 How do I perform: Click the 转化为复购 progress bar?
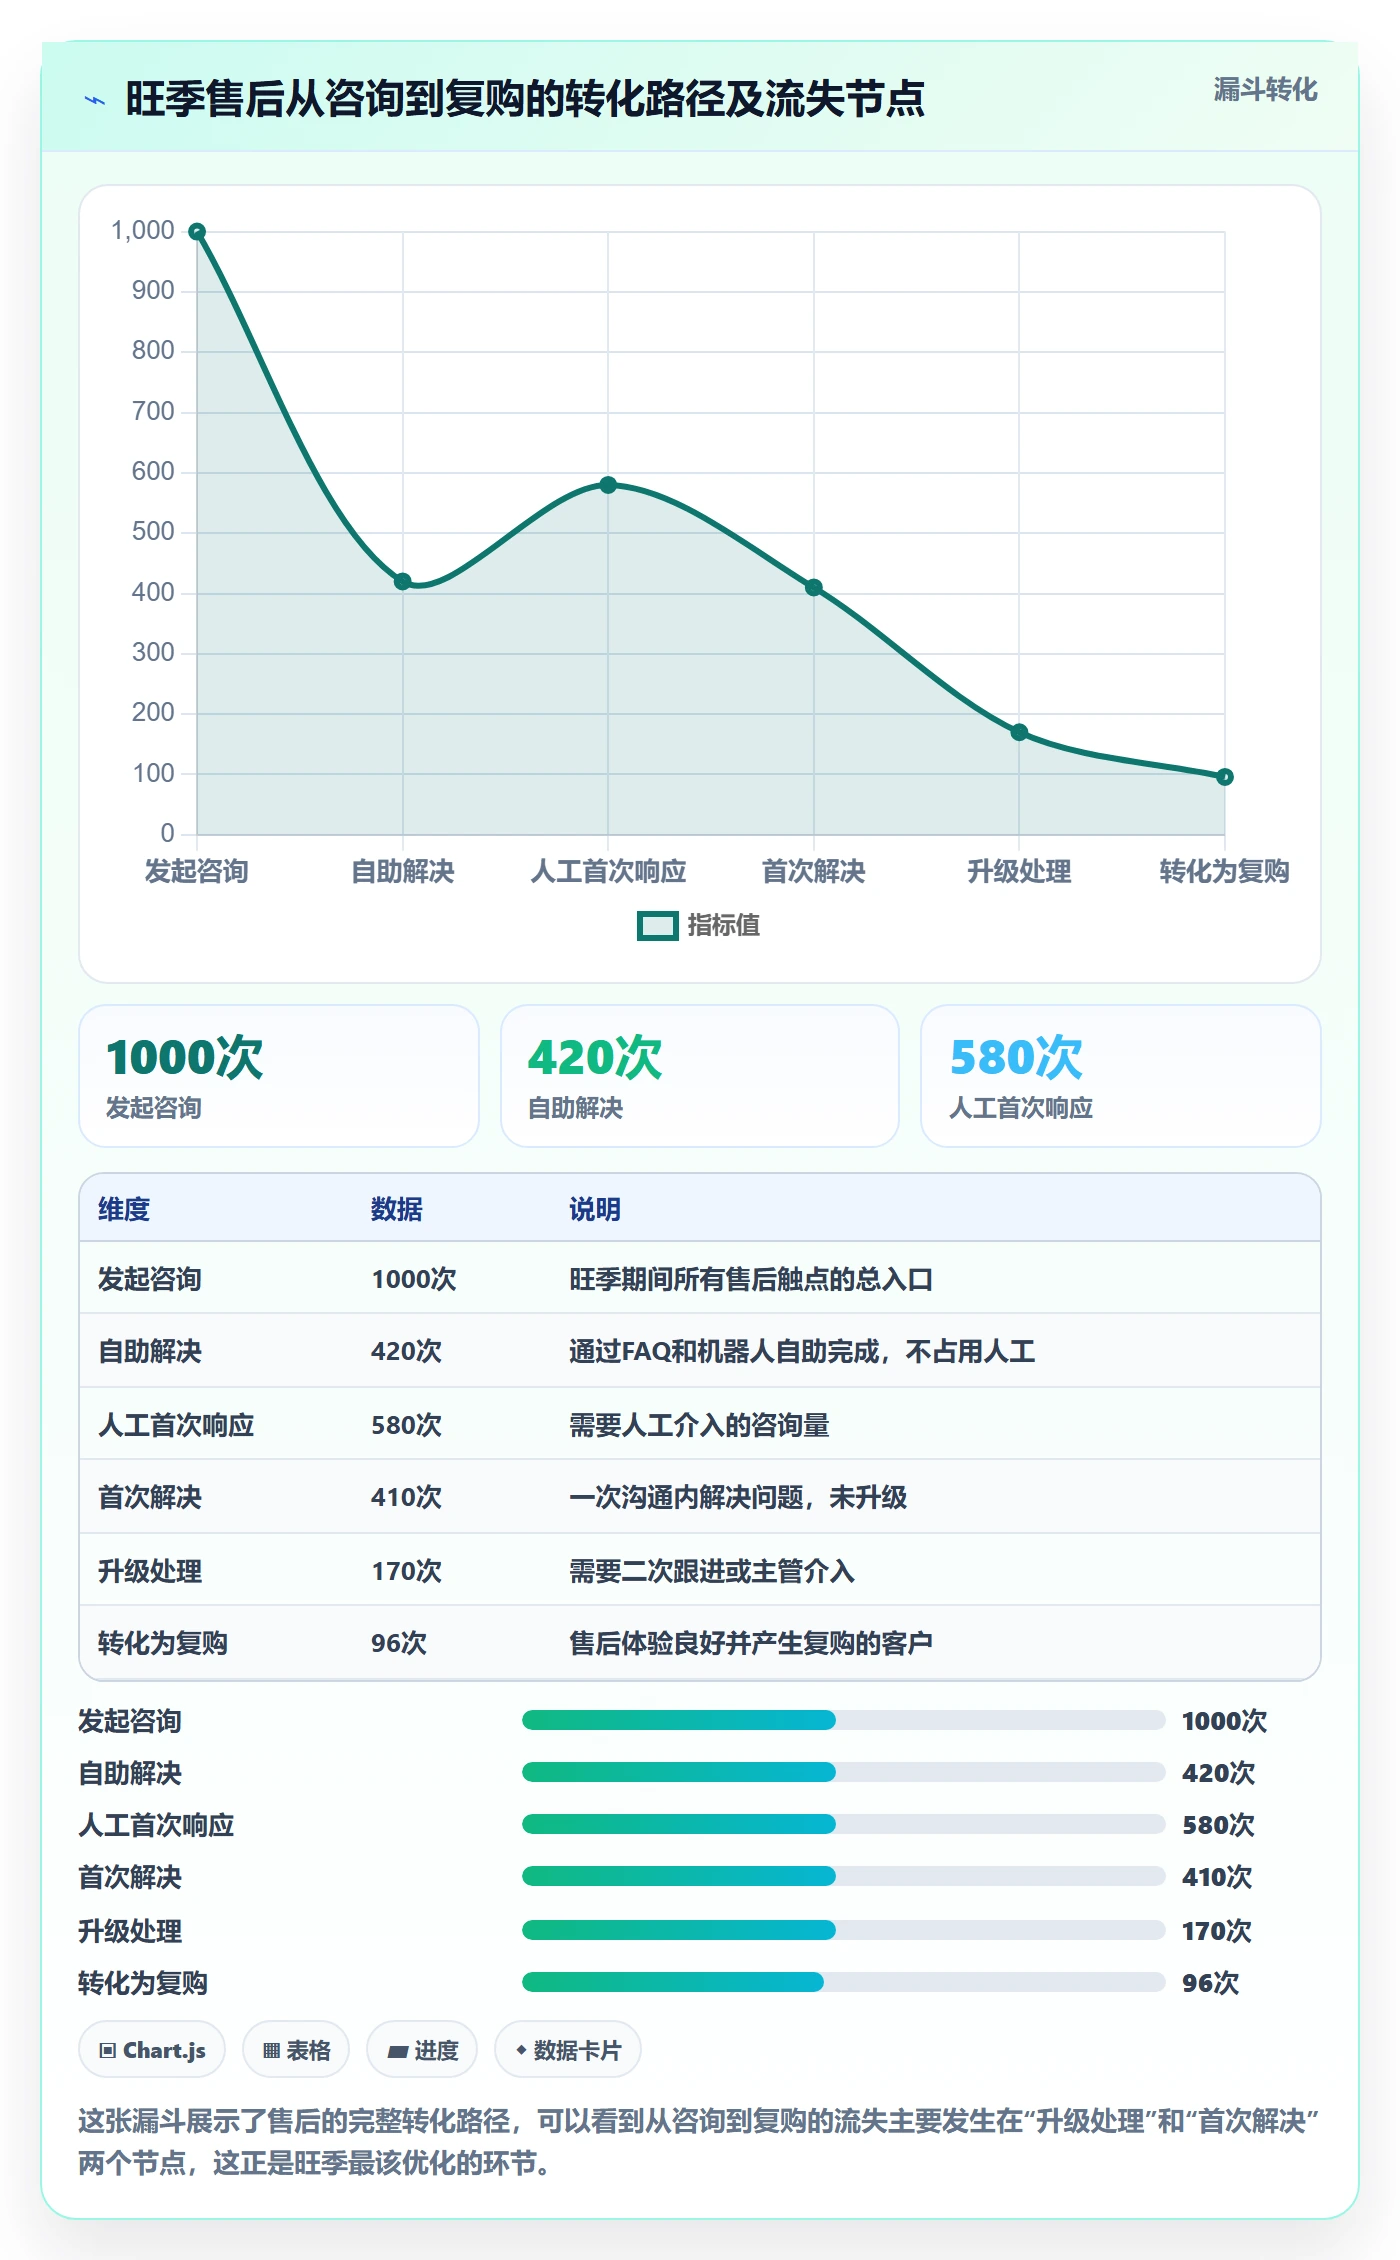(x=843, y=1982)
